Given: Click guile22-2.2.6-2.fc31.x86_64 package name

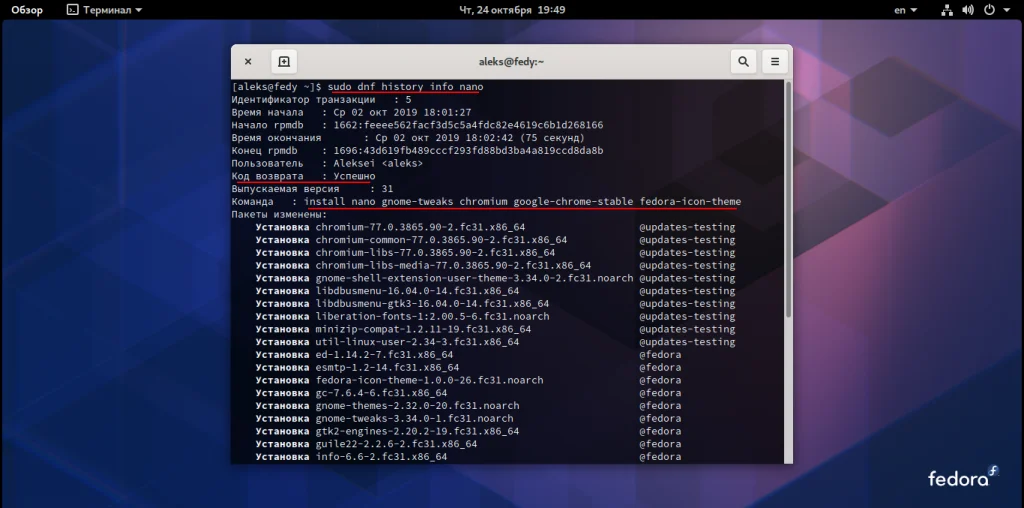Looking at the screenshot, I should [396, 444].
